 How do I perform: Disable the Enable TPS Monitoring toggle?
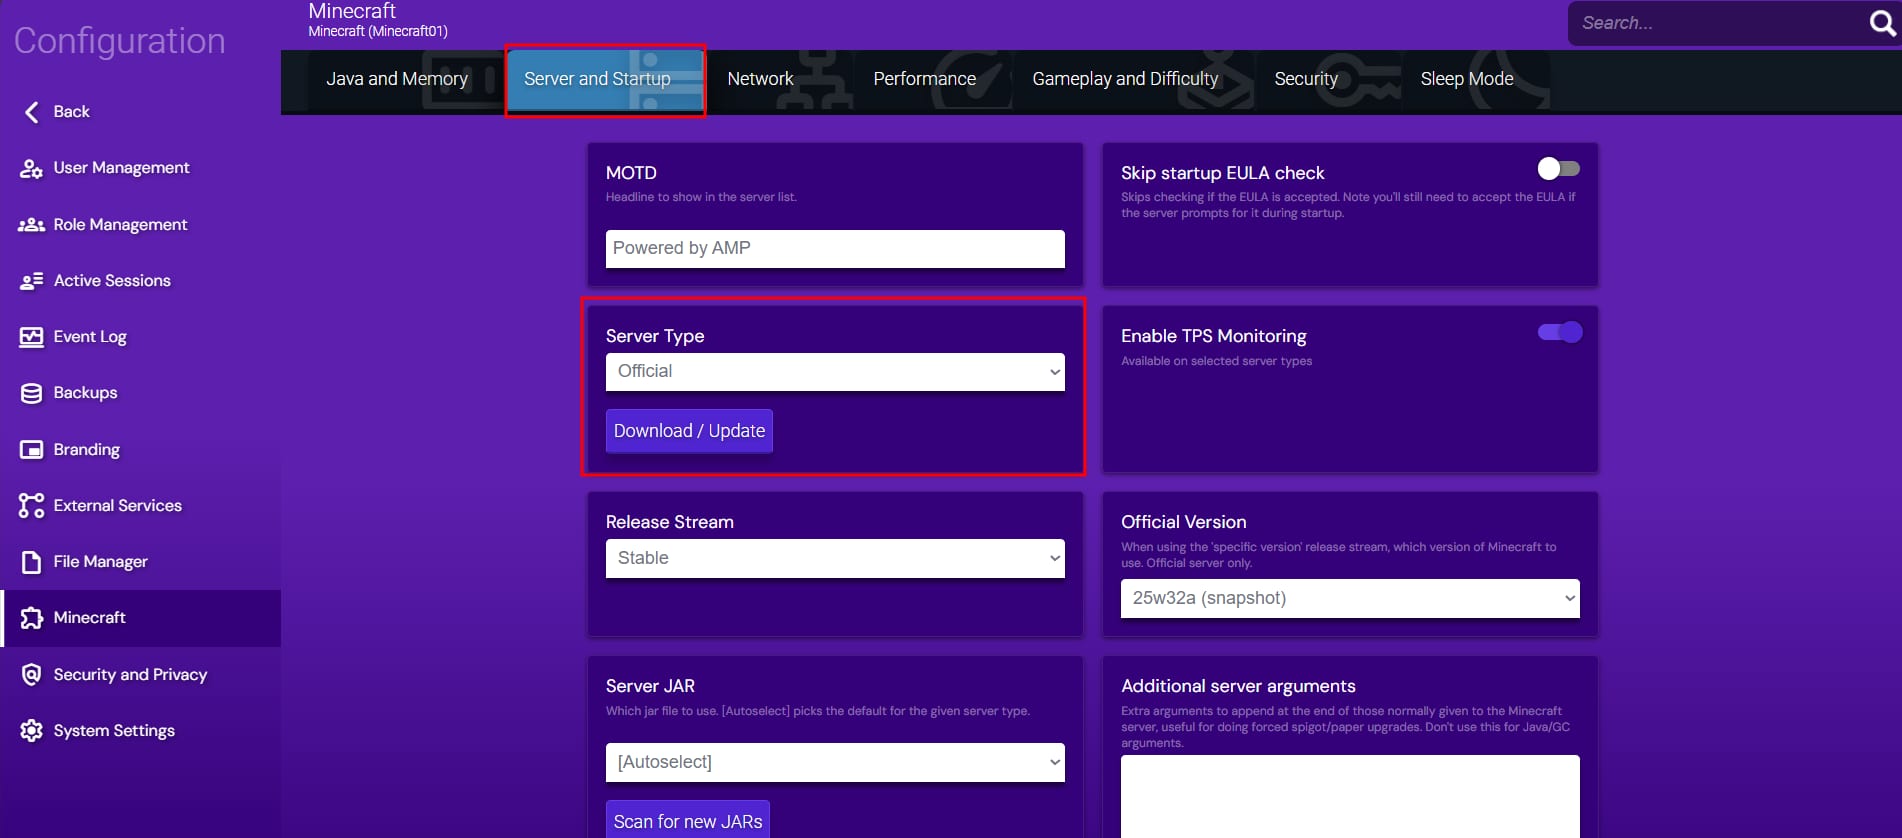(x=1558, y=332)
